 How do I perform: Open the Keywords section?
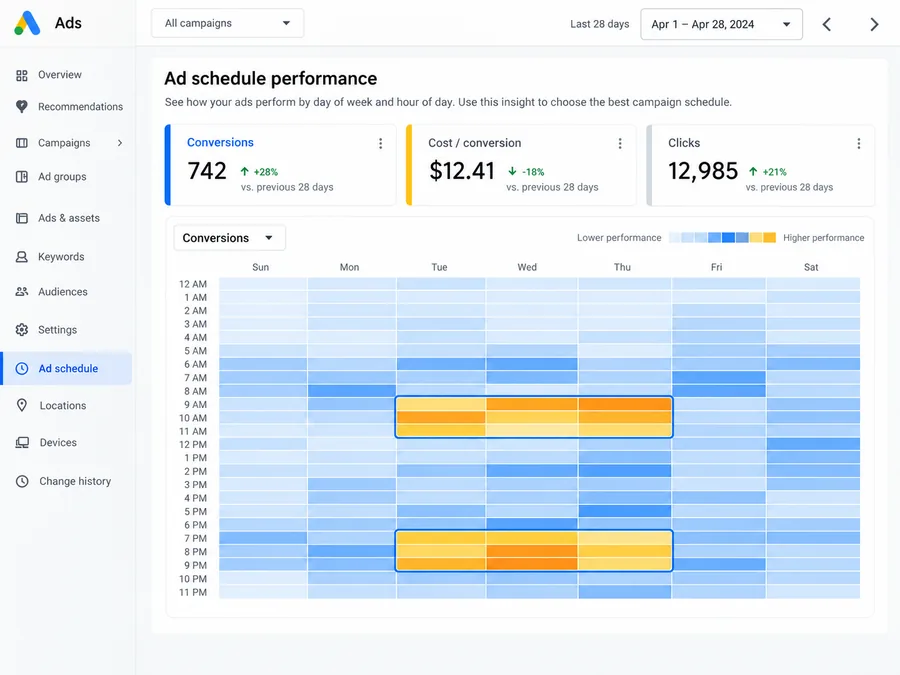(61, 257)
